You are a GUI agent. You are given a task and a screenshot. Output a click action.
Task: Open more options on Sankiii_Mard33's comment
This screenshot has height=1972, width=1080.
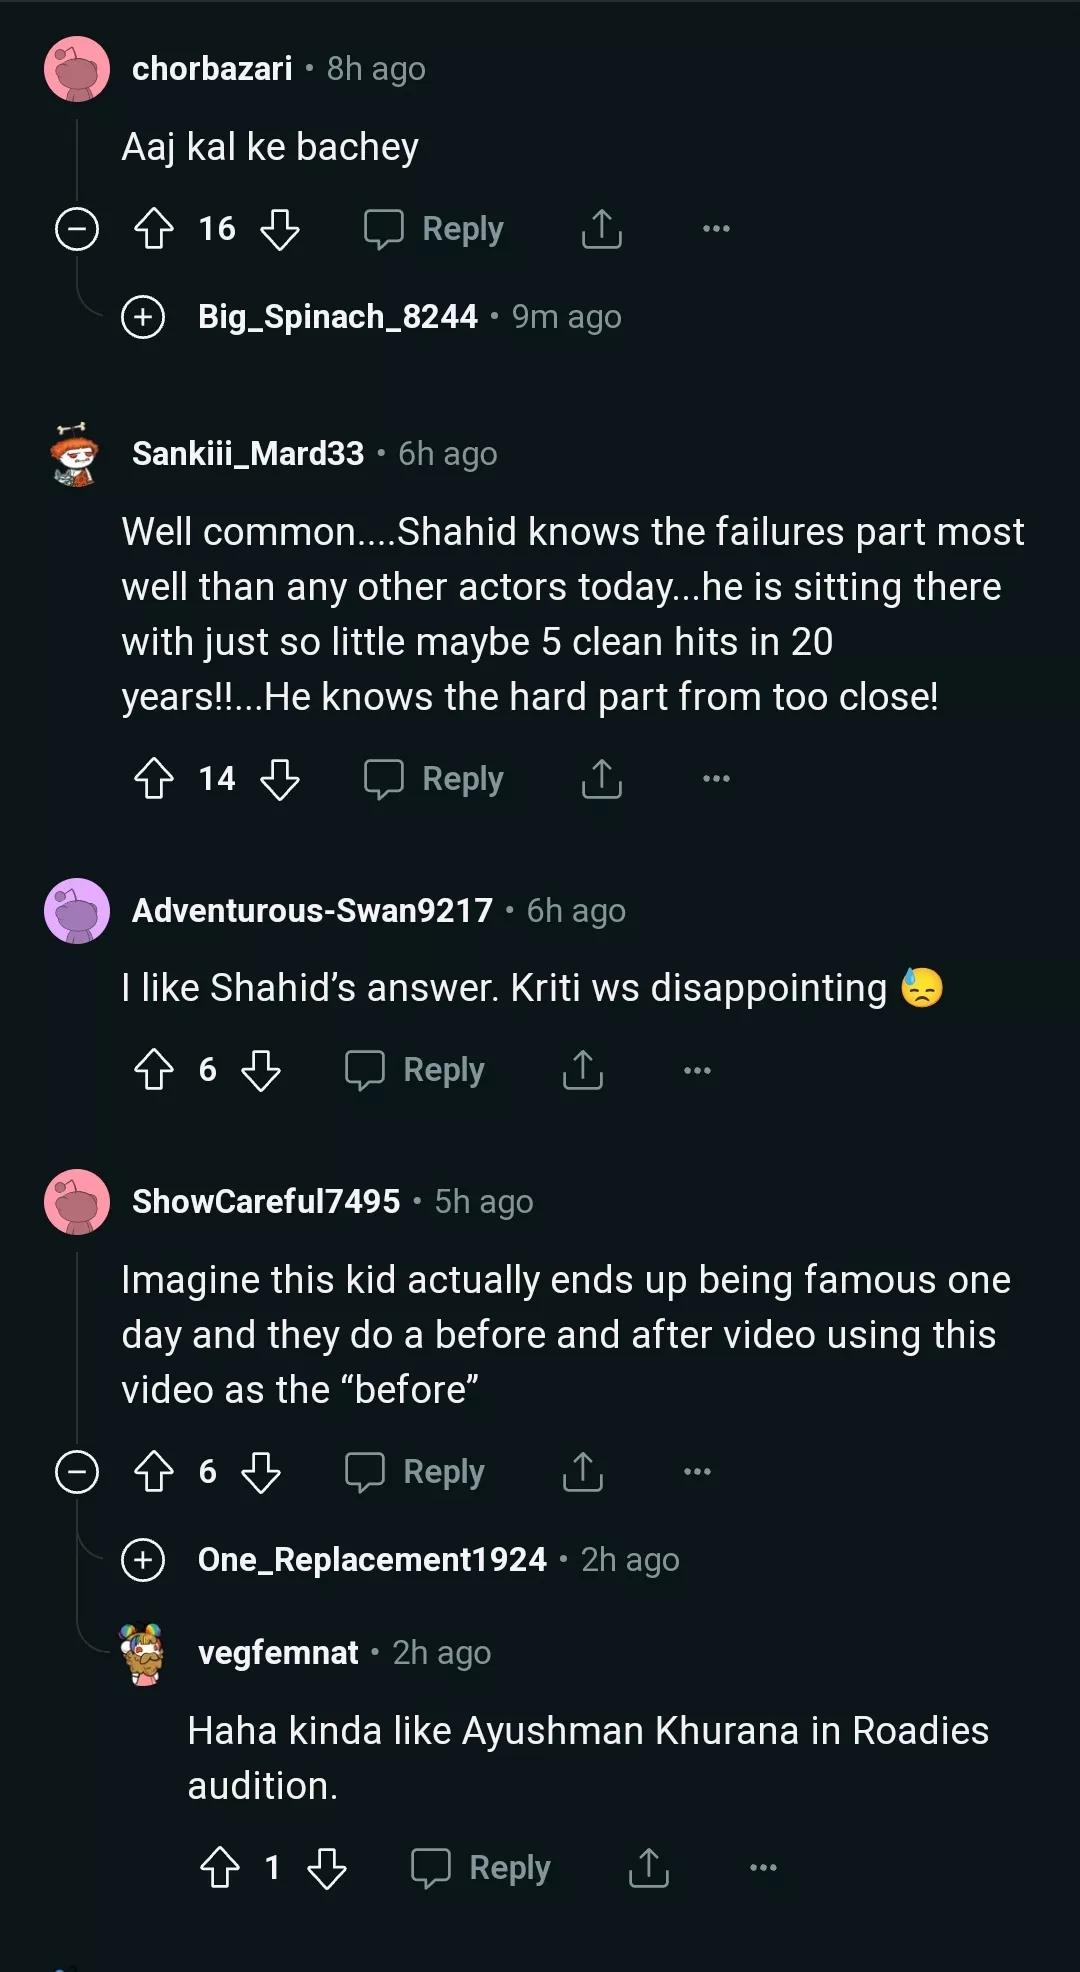point(716,779)
